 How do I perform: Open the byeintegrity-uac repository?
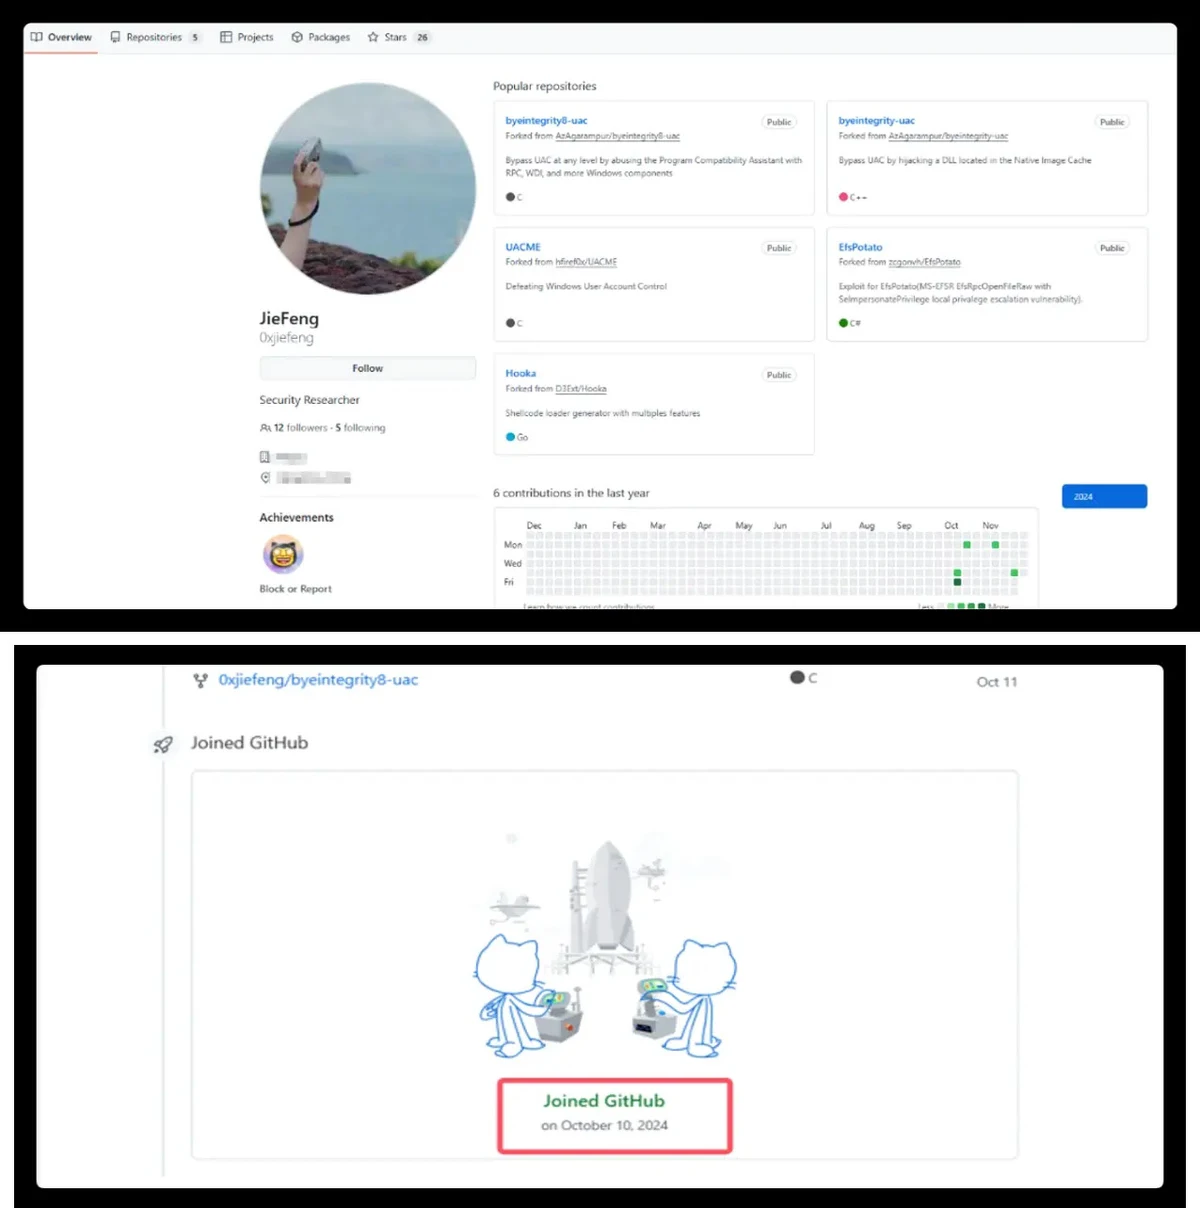pos(876,120)
